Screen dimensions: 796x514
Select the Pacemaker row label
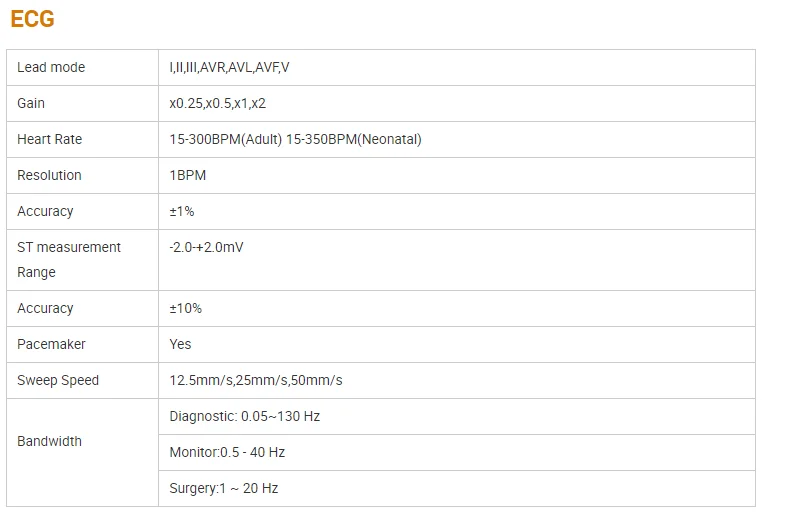51,345
